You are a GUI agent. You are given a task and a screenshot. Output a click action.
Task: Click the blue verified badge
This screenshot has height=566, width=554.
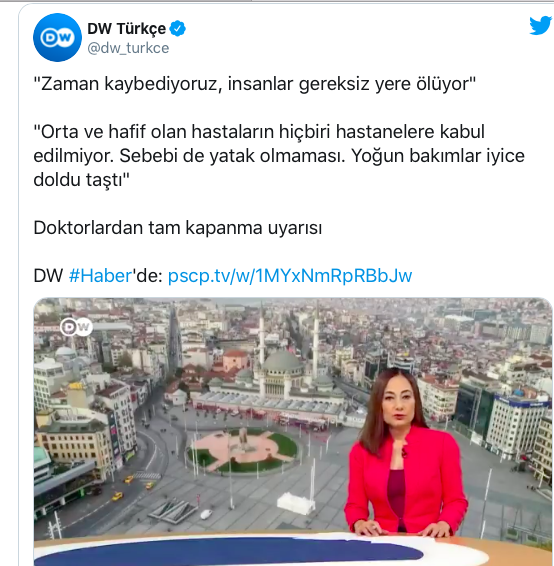pos(178,29)
